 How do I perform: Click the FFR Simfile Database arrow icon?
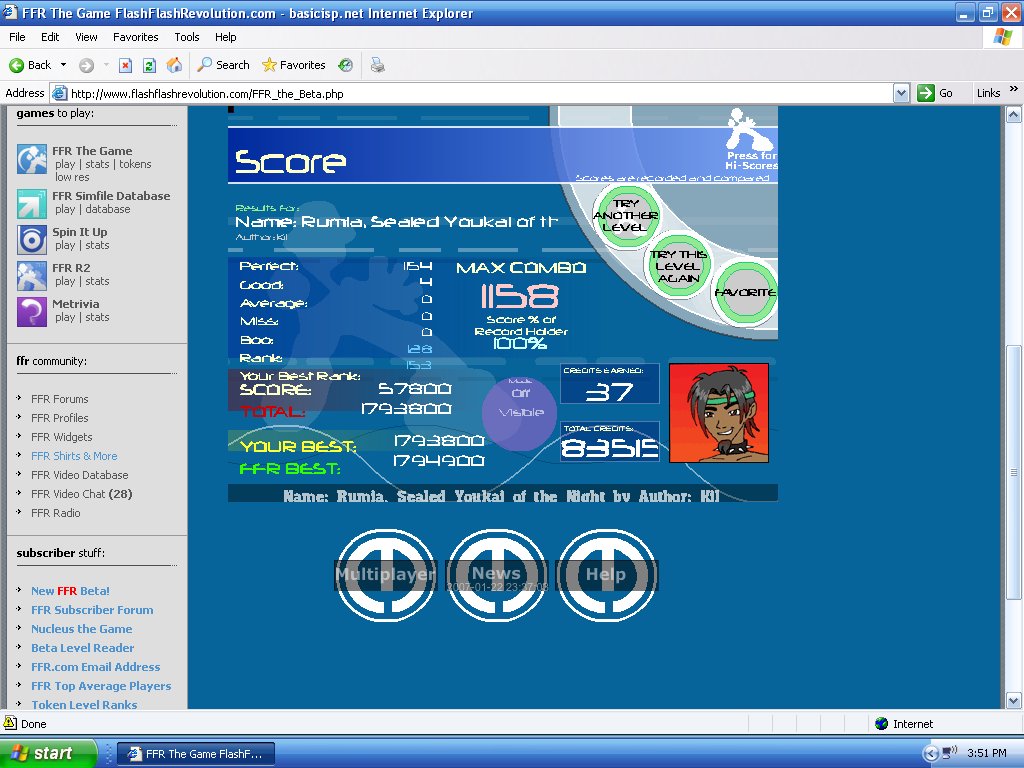click(x=31, y=204)
